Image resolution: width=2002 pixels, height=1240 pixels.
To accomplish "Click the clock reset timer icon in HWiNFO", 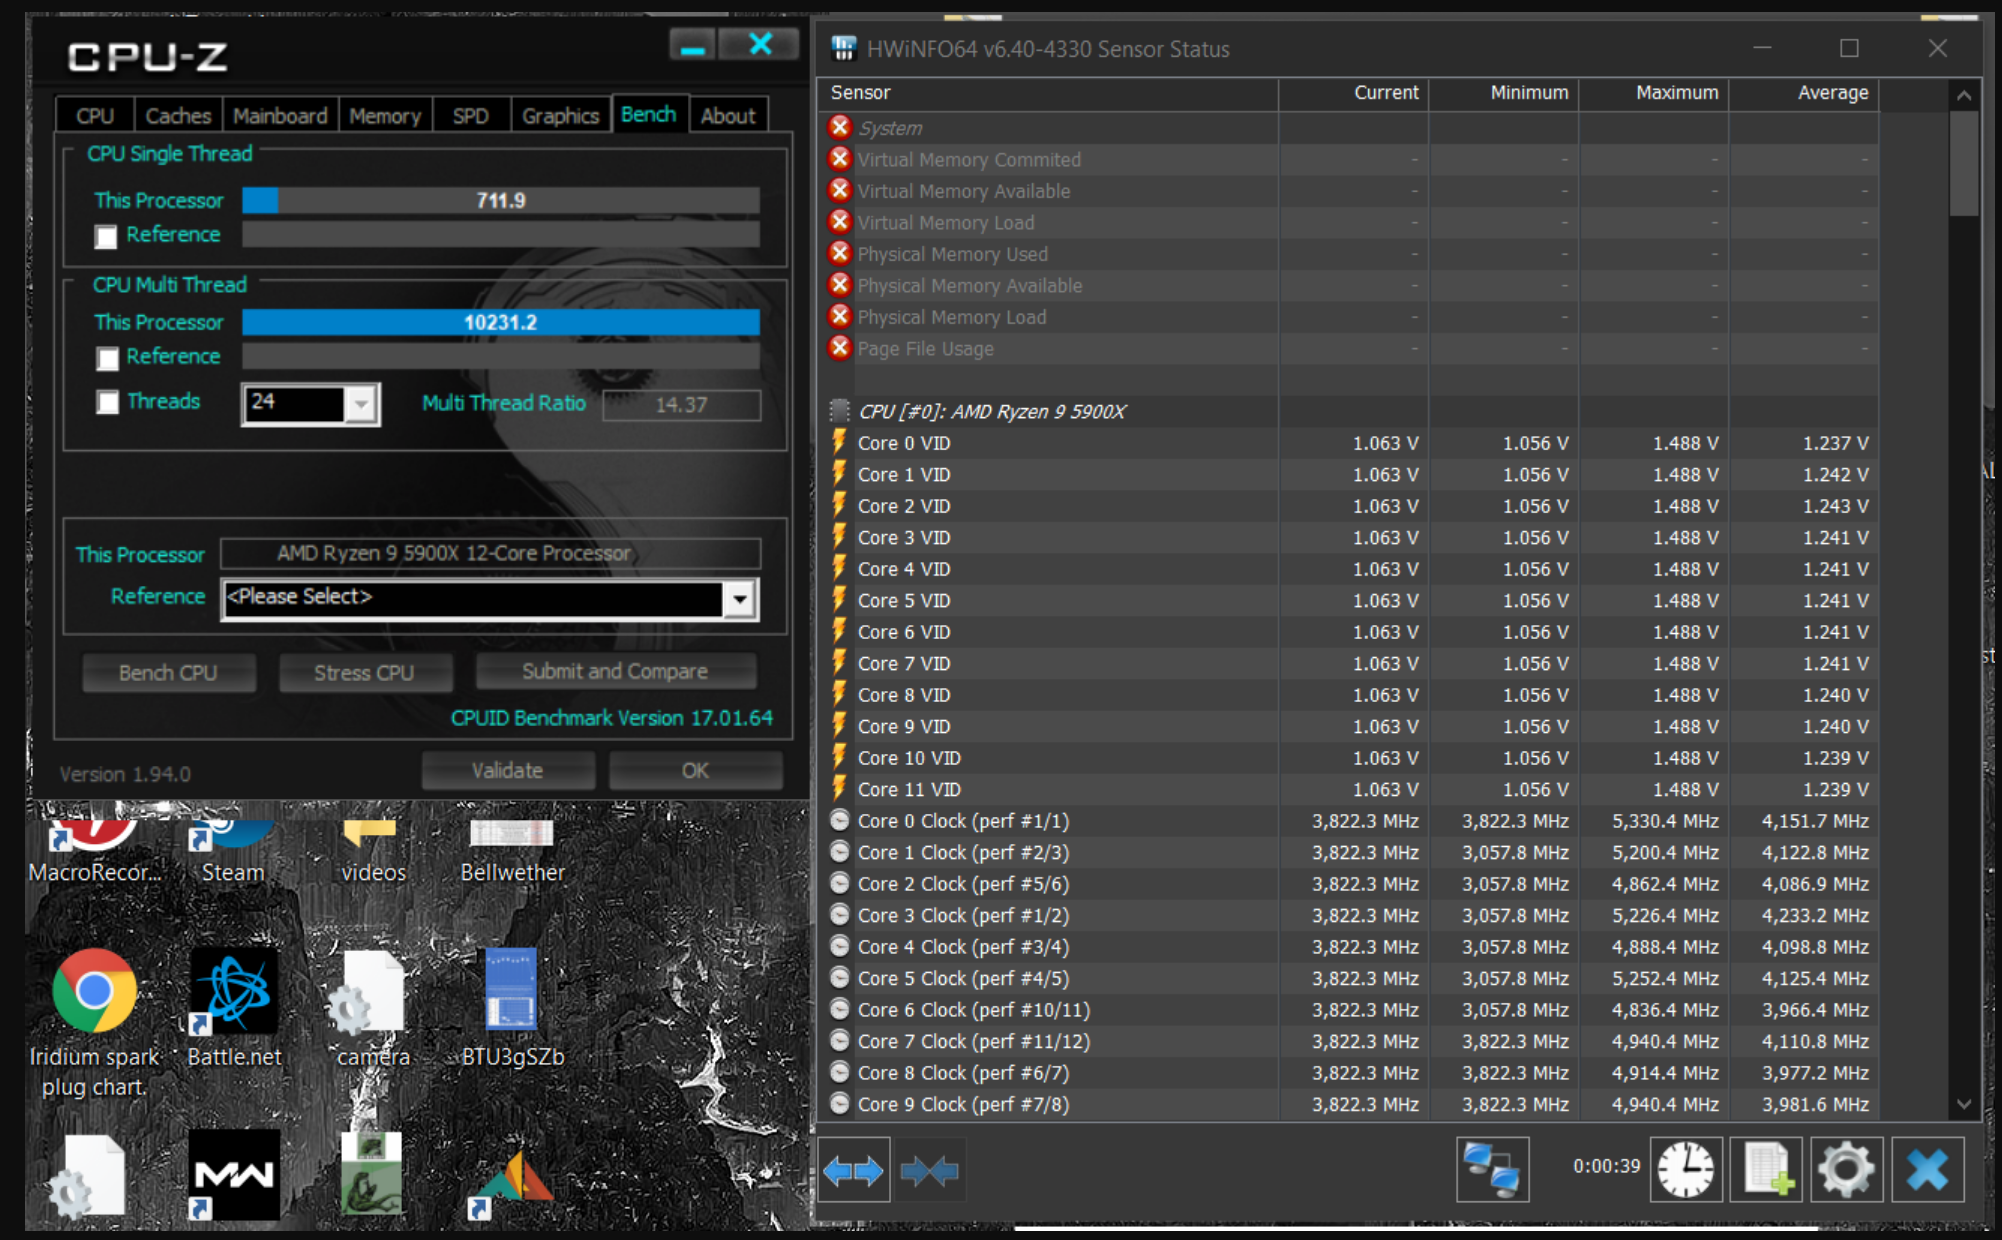I will coord(1686,1169).
